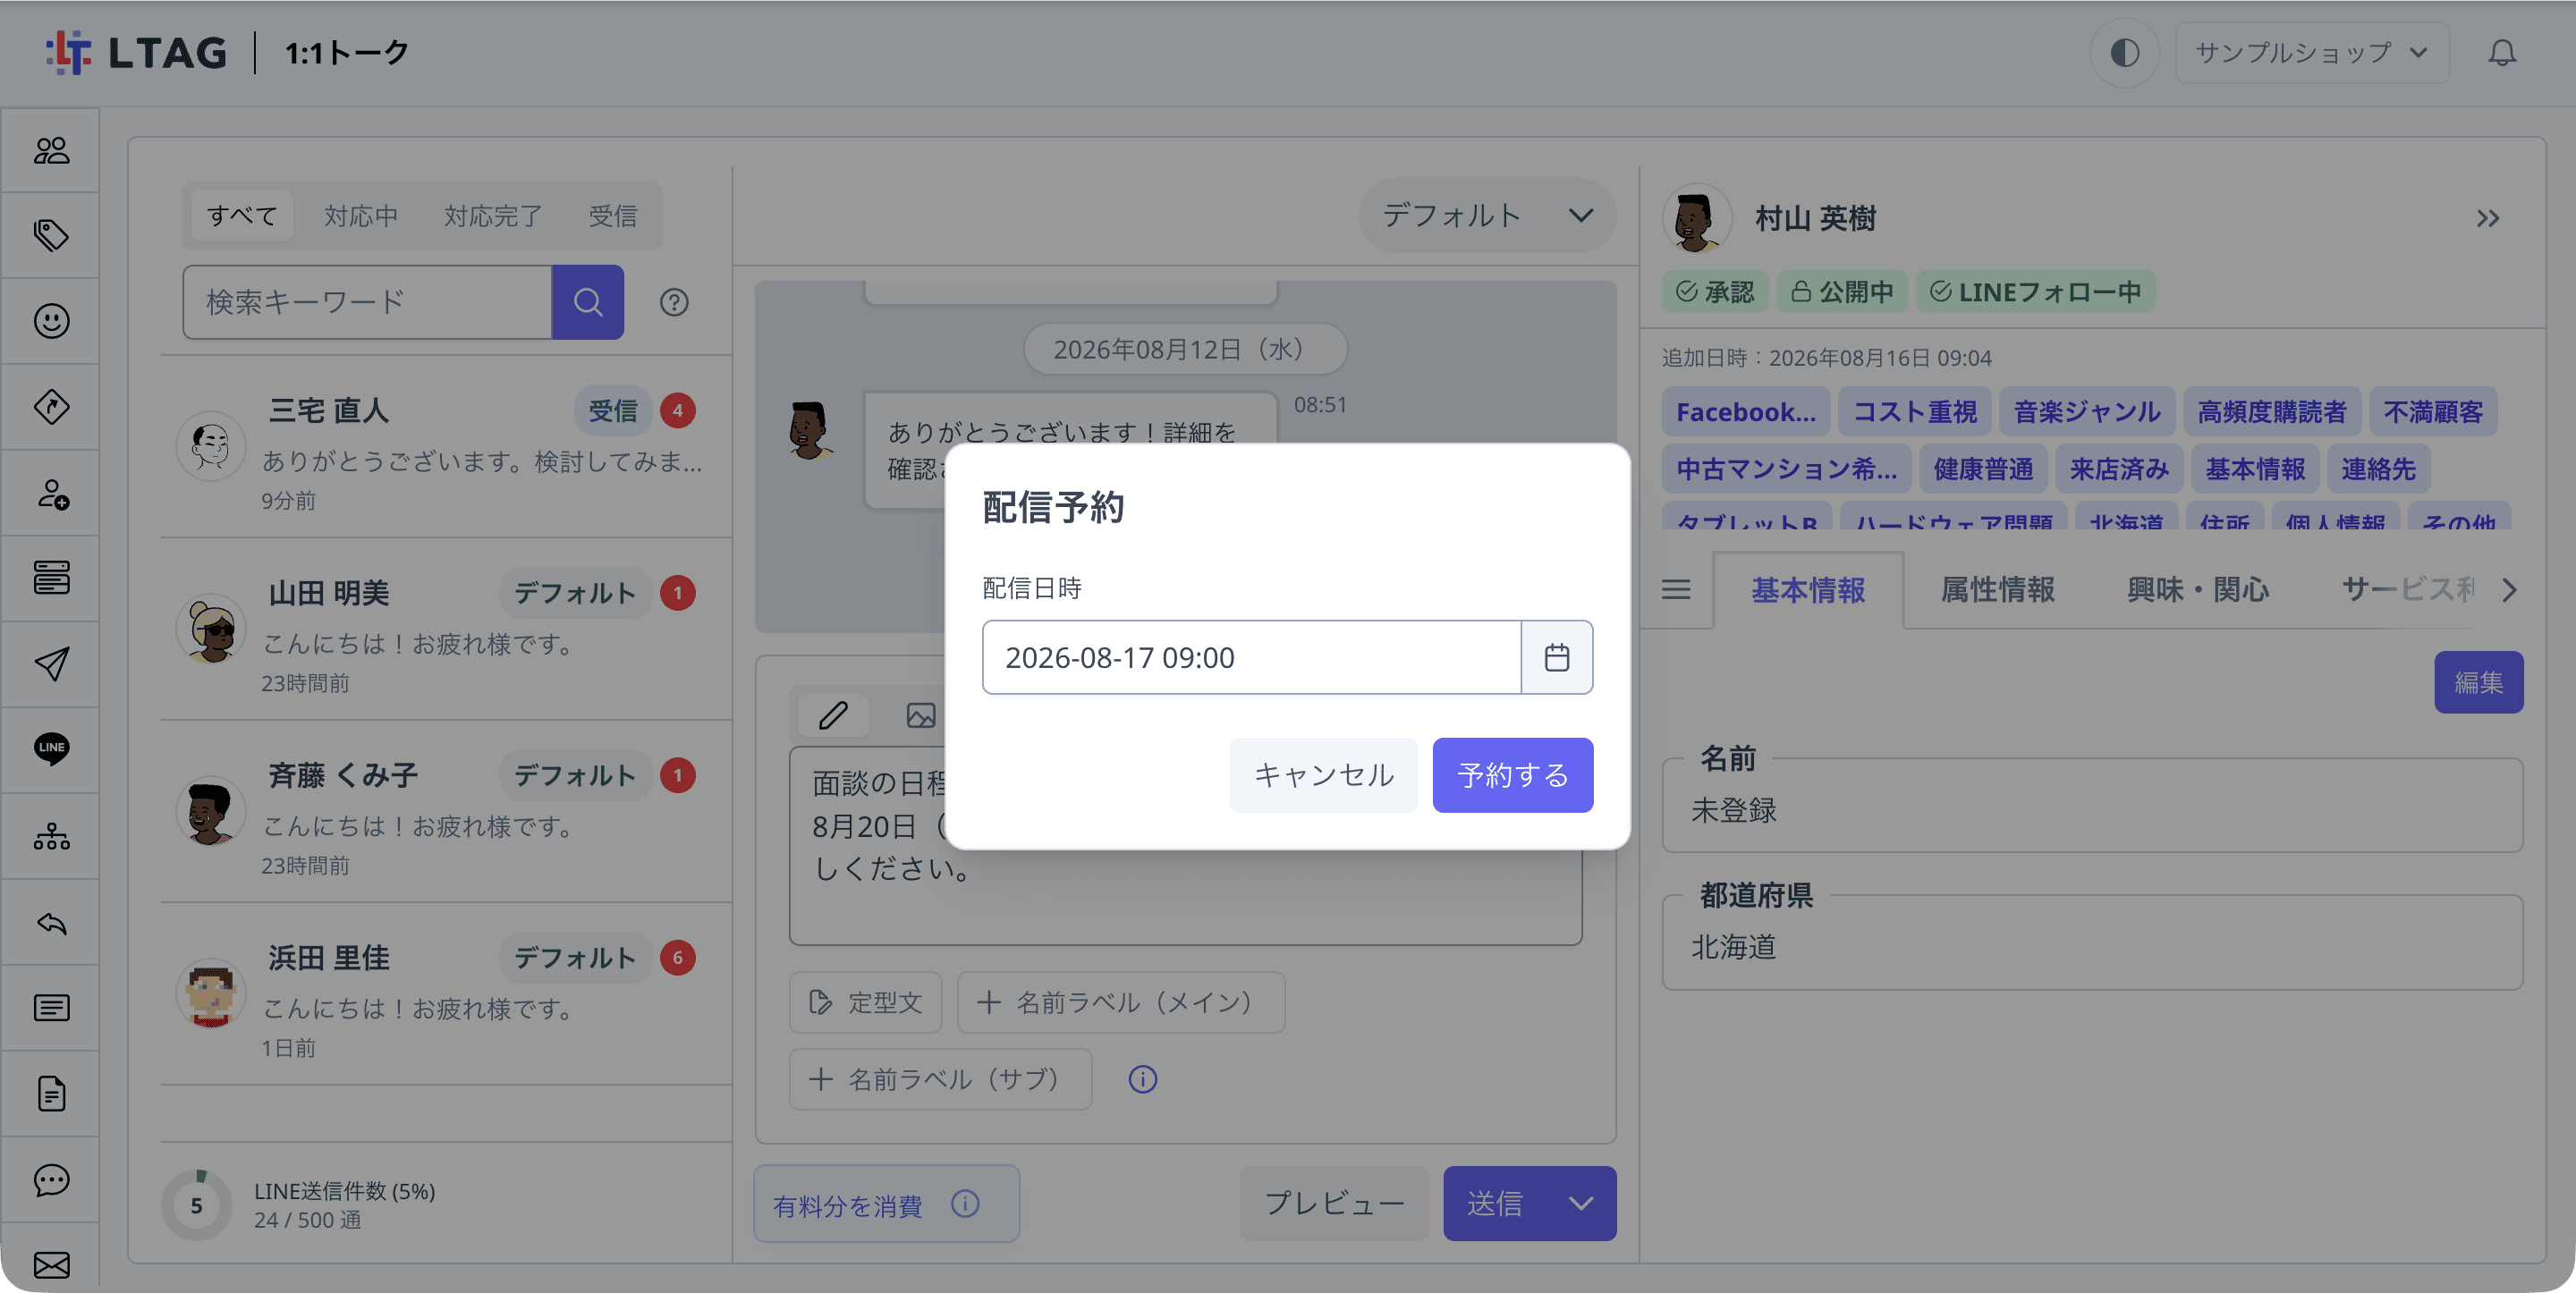Screen dimensions: 2576x1293
Task: Click the info icon beside 有料分を消費
Action: tap(965, 1204)
